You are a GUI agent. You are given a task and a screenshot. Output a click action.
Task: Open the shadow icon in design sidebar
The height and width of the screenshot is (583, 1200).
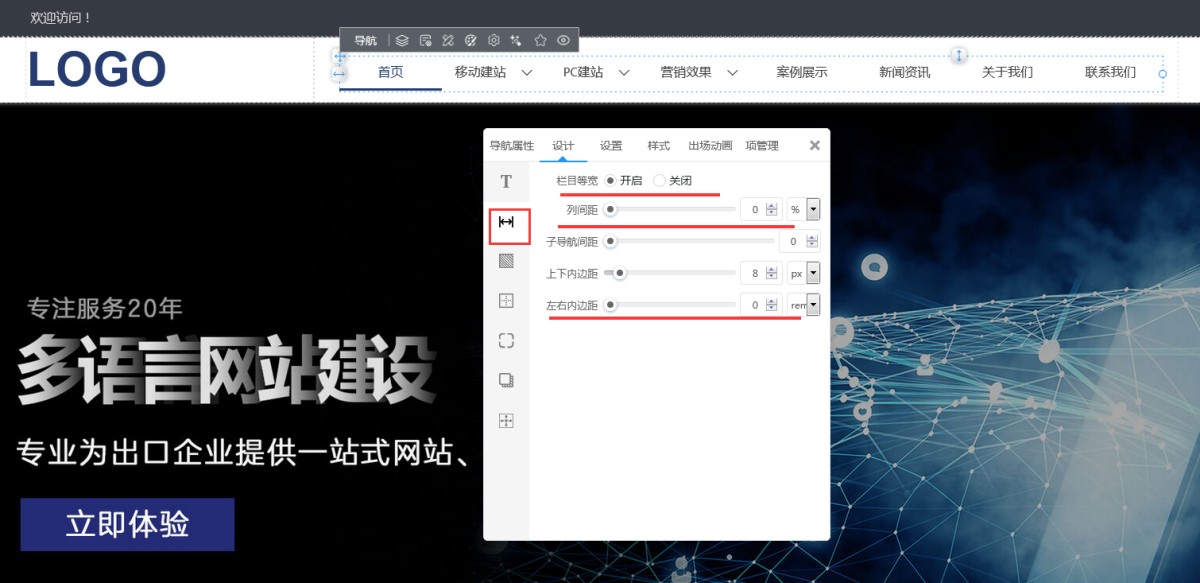(x=506, y=380)
